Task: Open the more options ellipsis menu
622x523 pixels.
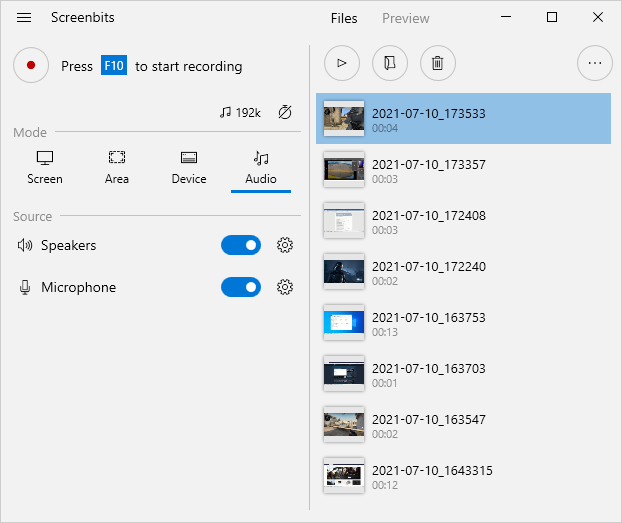Action: coord(595,63)
